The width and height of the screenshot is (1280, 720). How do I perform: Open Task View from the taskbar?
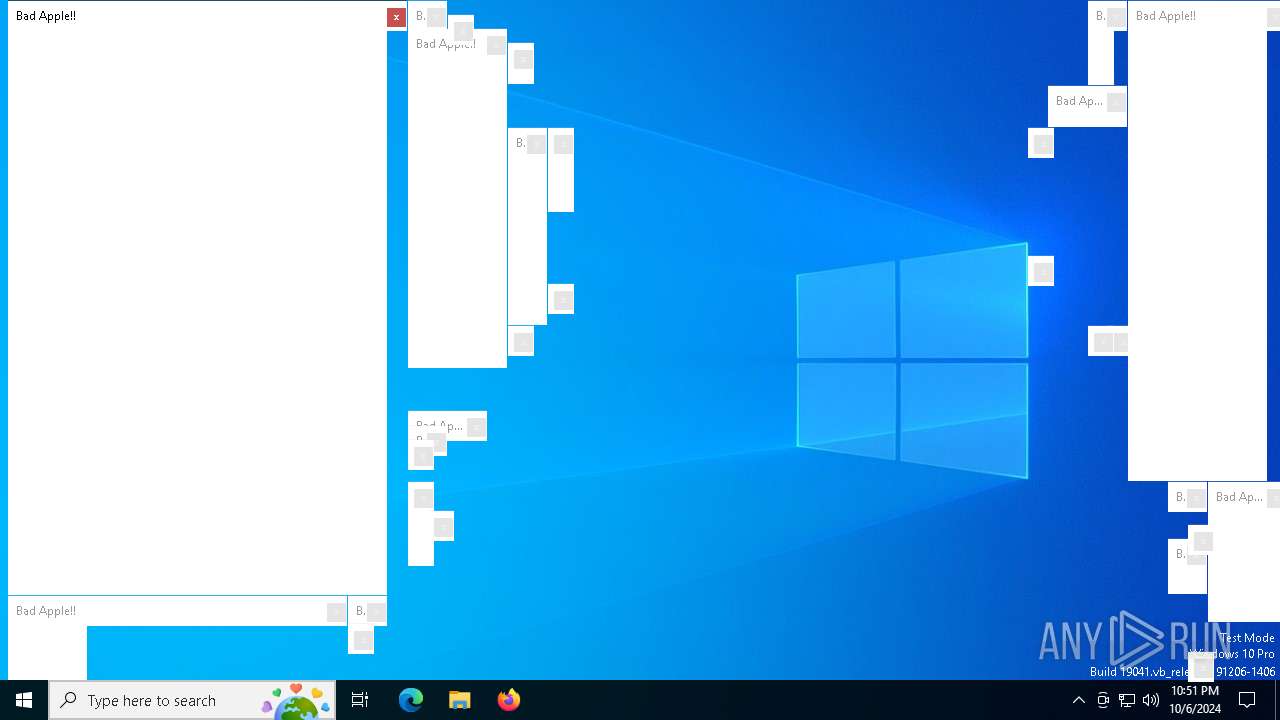pos(360,700)
